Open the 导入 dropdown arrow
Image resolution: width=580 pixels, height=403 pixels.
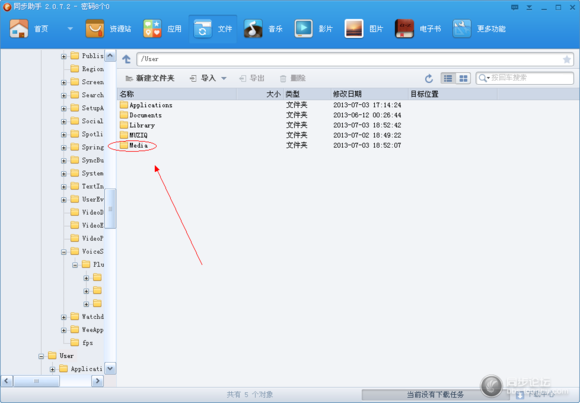[223, 78]
